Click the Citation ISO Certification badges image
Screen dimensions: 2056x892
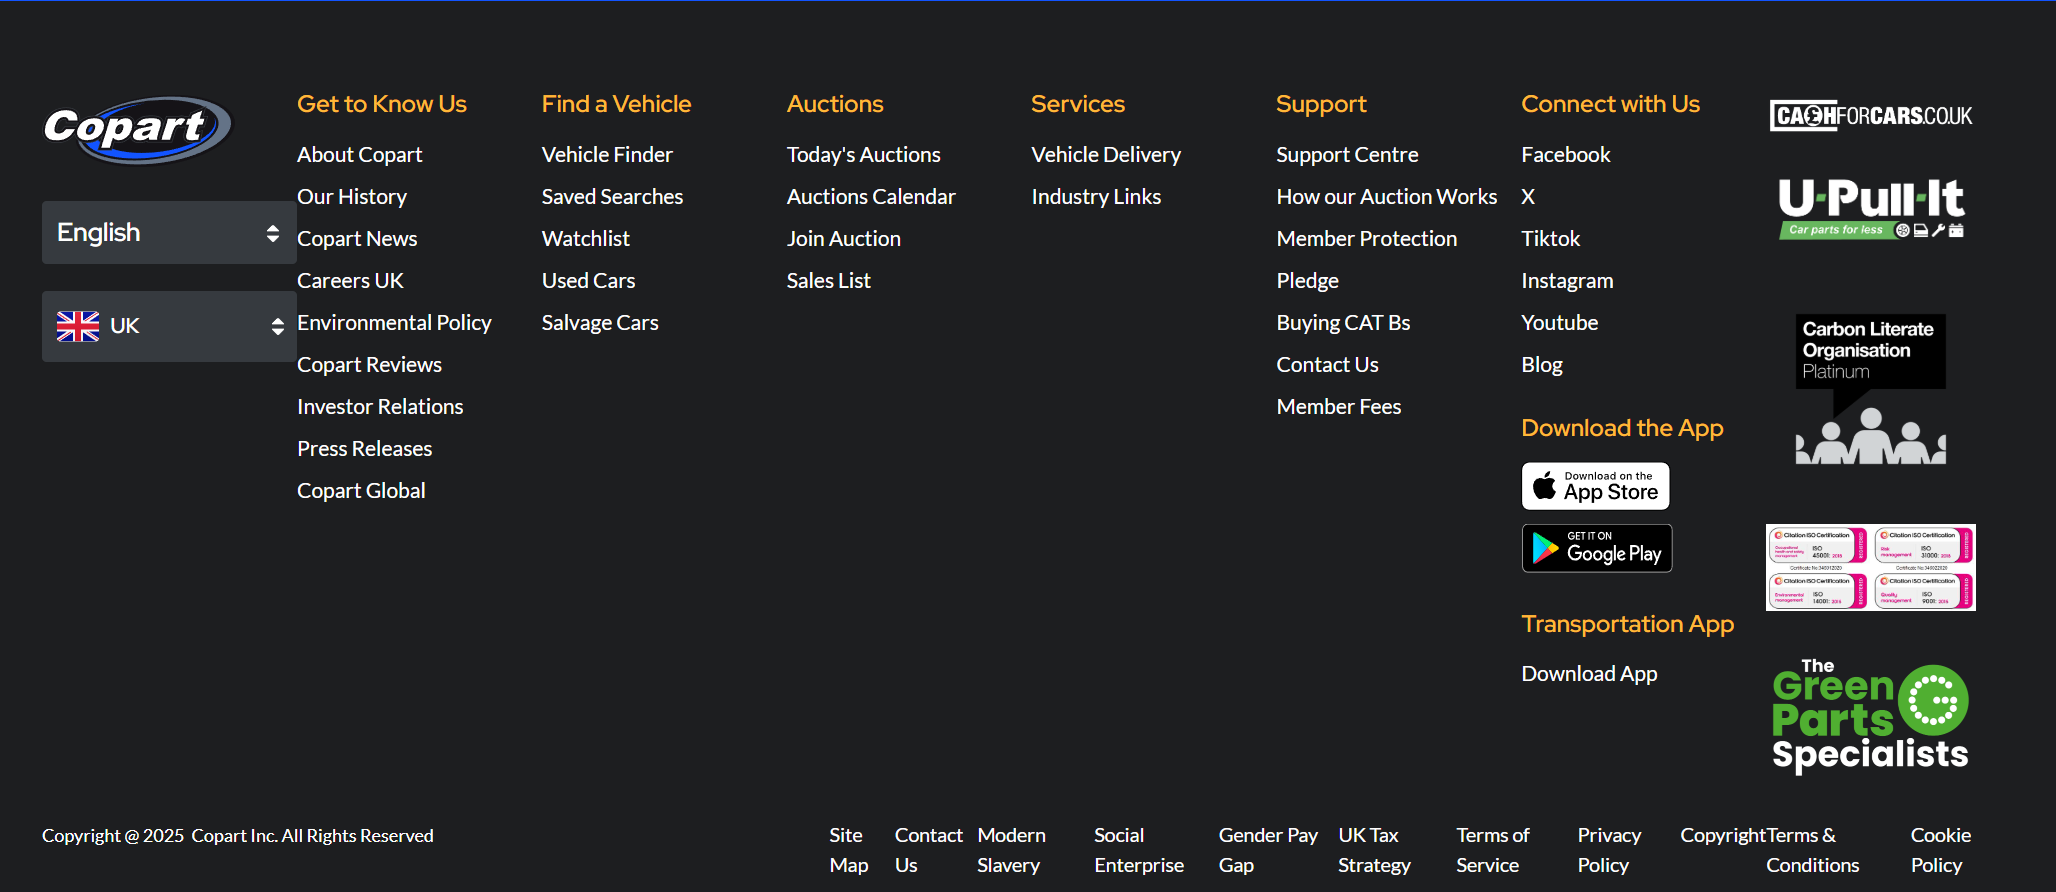point(1870,567)
